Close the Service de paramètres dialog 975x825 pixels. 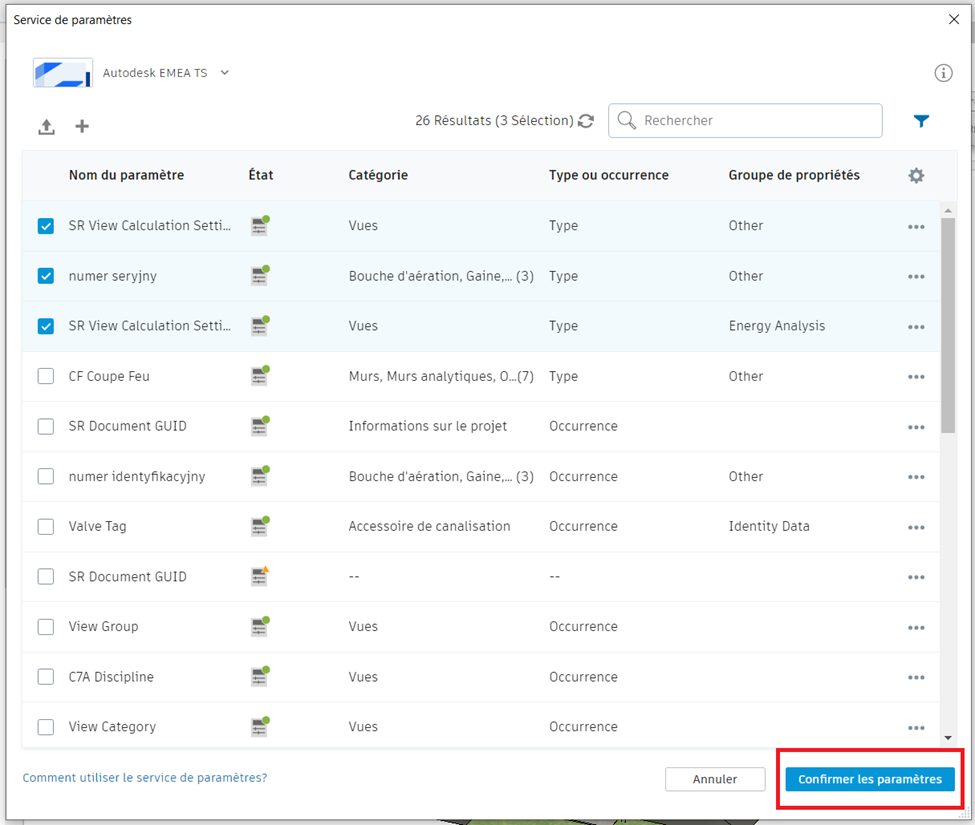click(954, 19)
